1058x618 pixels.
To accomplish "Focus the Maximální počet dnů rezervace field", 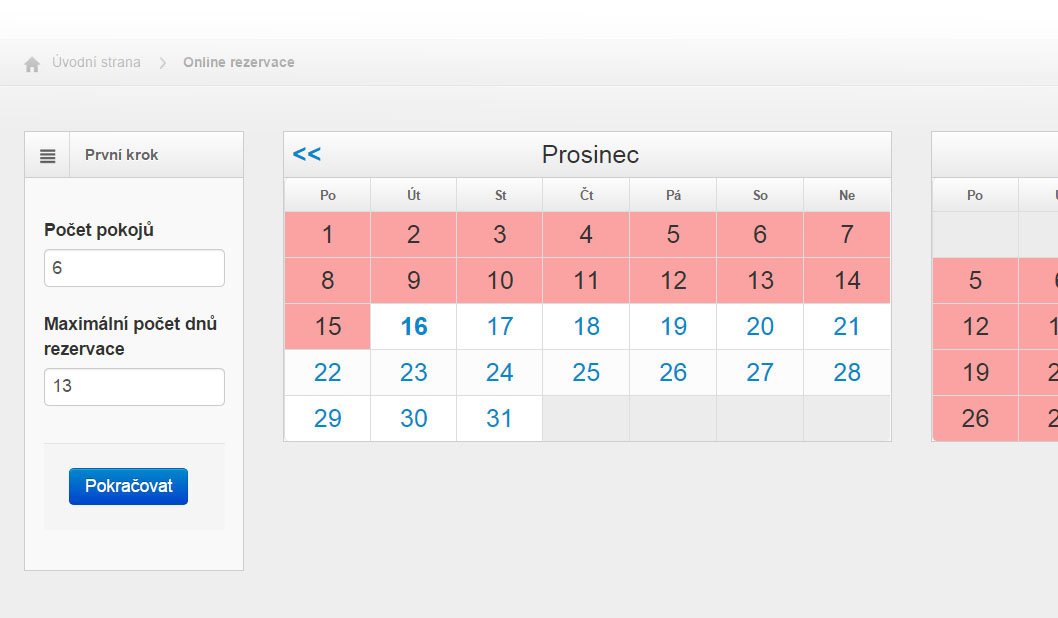I will pos(134,387).
